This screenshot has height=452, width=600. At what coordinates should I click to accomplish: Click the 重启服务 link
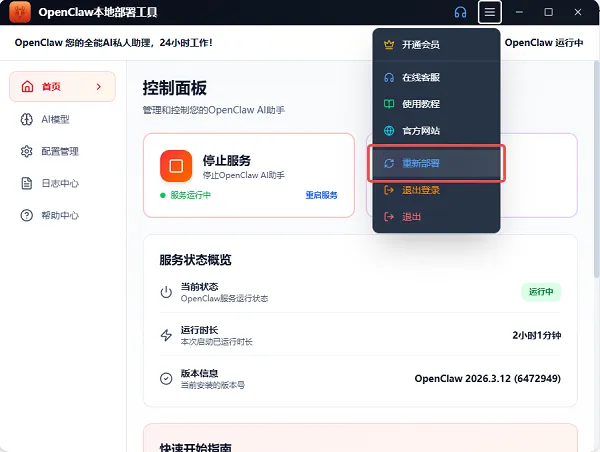point(321,195)
